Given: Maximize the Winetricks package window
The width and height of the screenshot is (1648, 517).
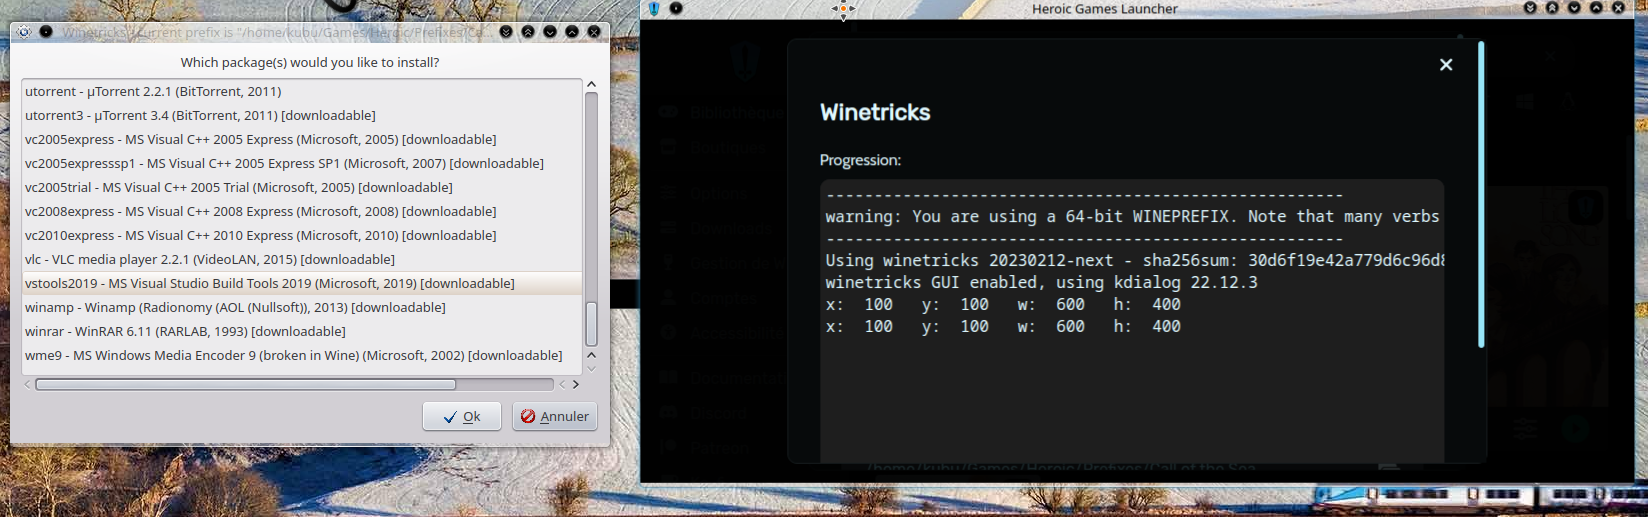Looking at the screenshot, I should [x=572, y=32].
